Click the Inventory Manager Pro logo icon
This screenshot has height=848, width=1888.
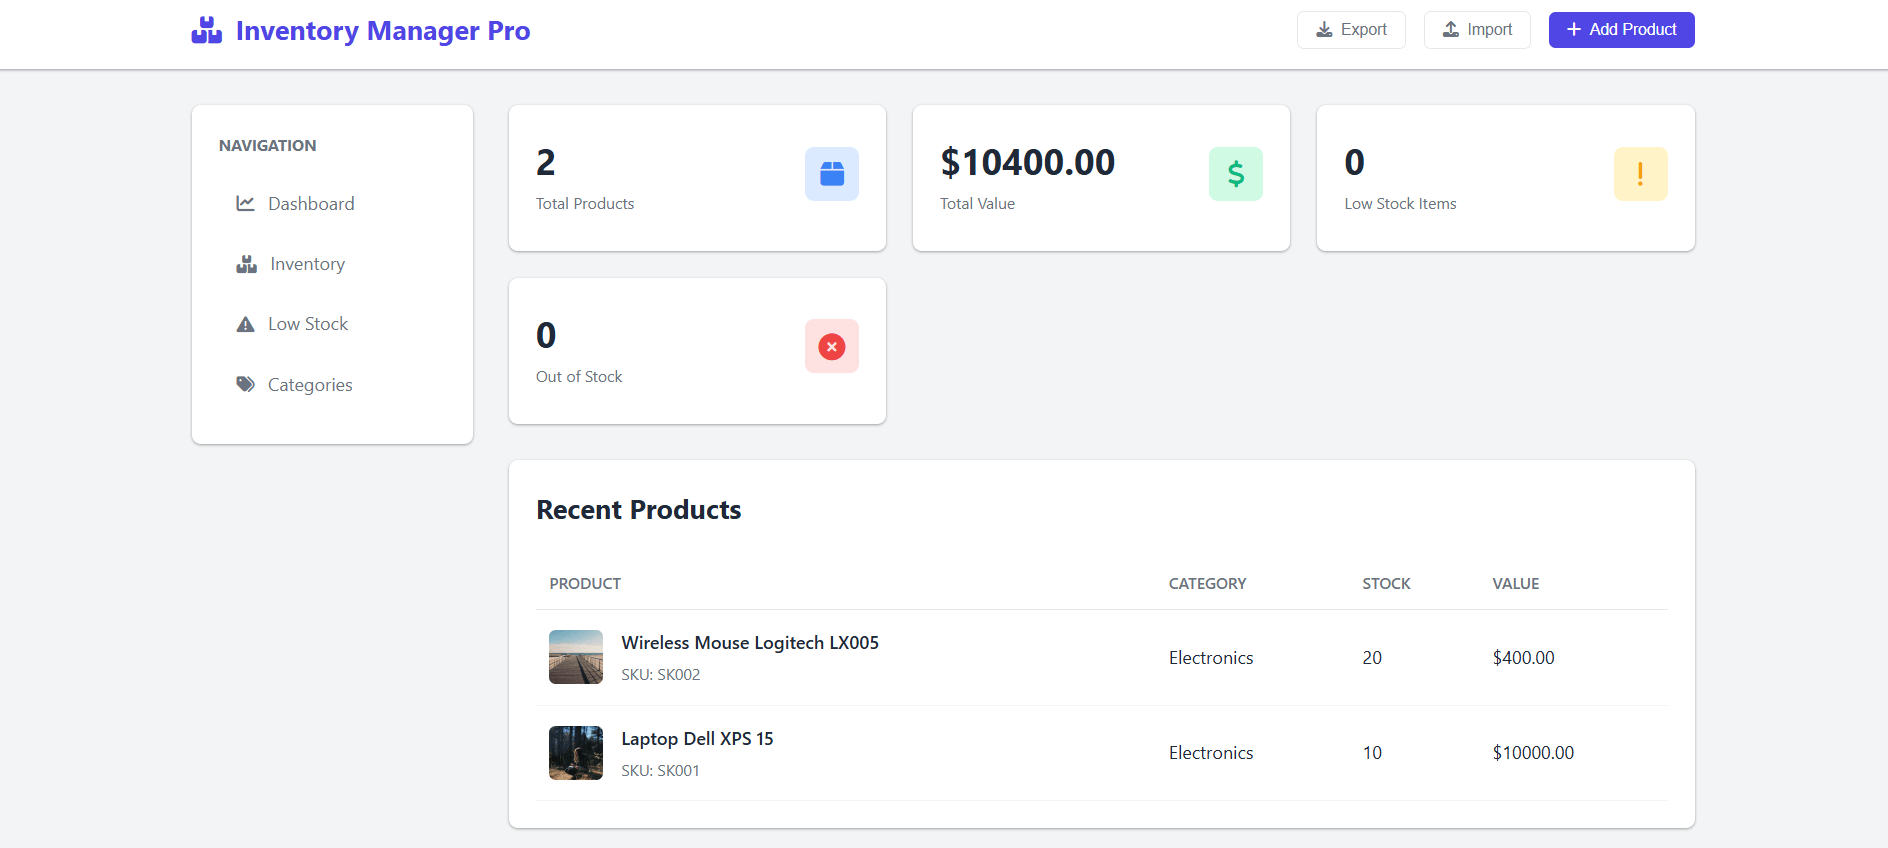pyautogui.click(x=207, y=31)
